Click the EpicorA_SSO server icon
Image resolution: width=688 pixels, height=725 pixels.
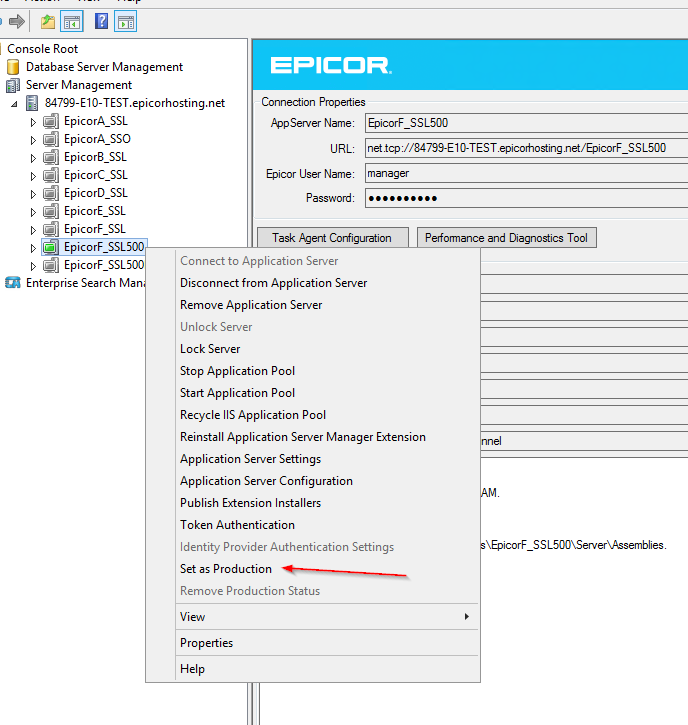51,139
